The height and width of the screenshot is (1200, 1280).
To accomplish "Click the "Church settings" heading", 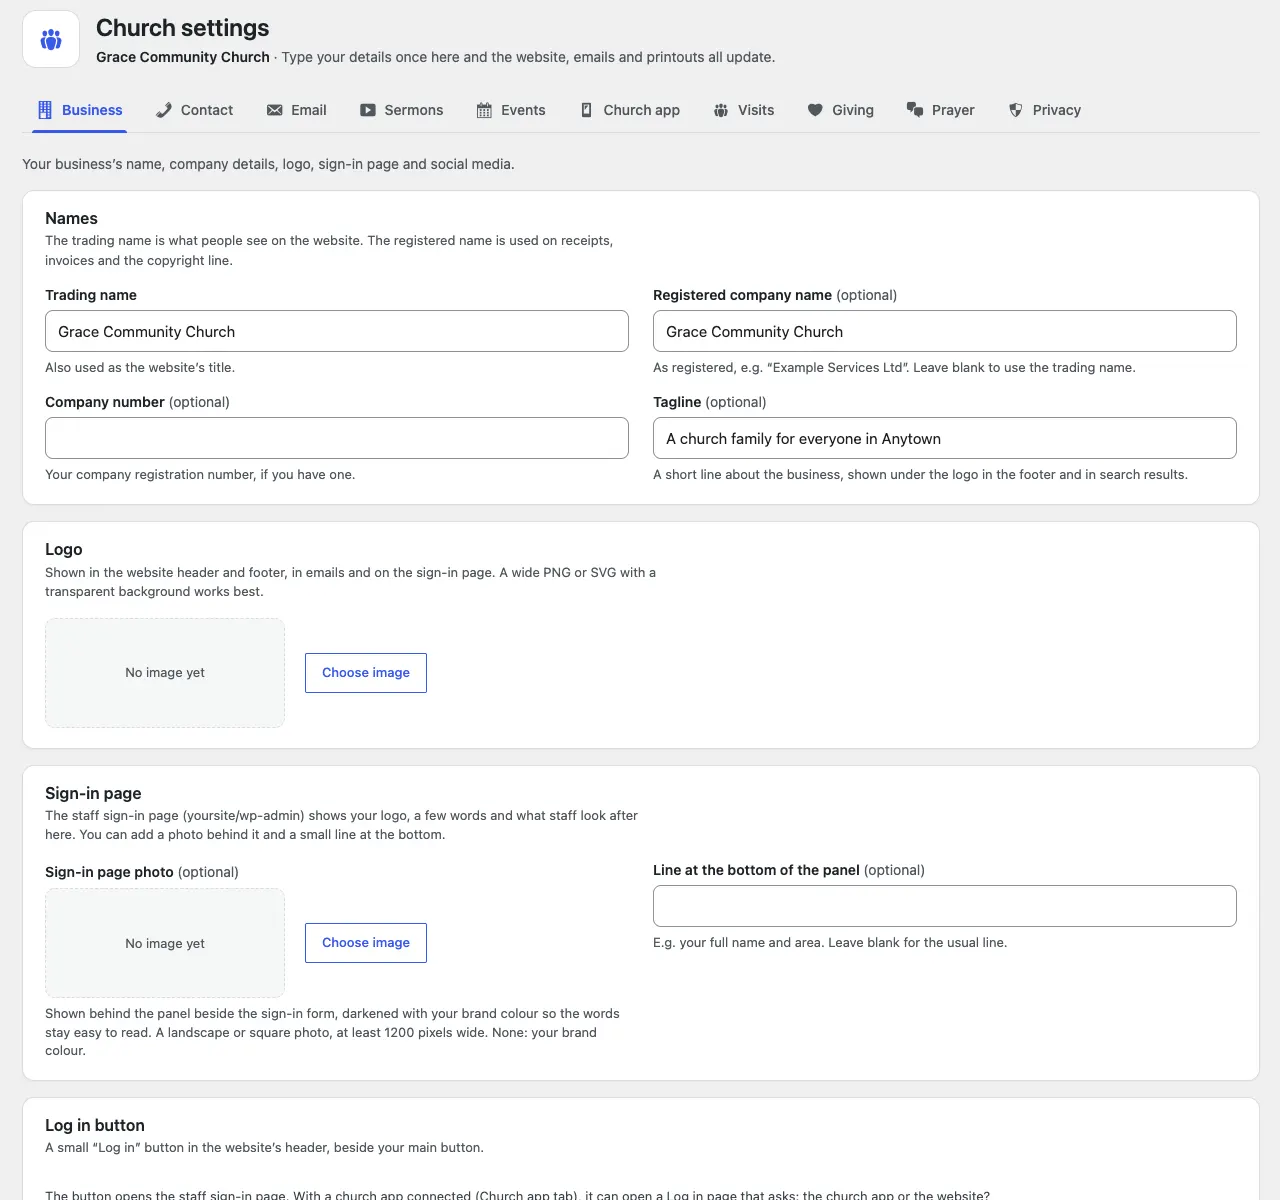I will click(183, 28).
